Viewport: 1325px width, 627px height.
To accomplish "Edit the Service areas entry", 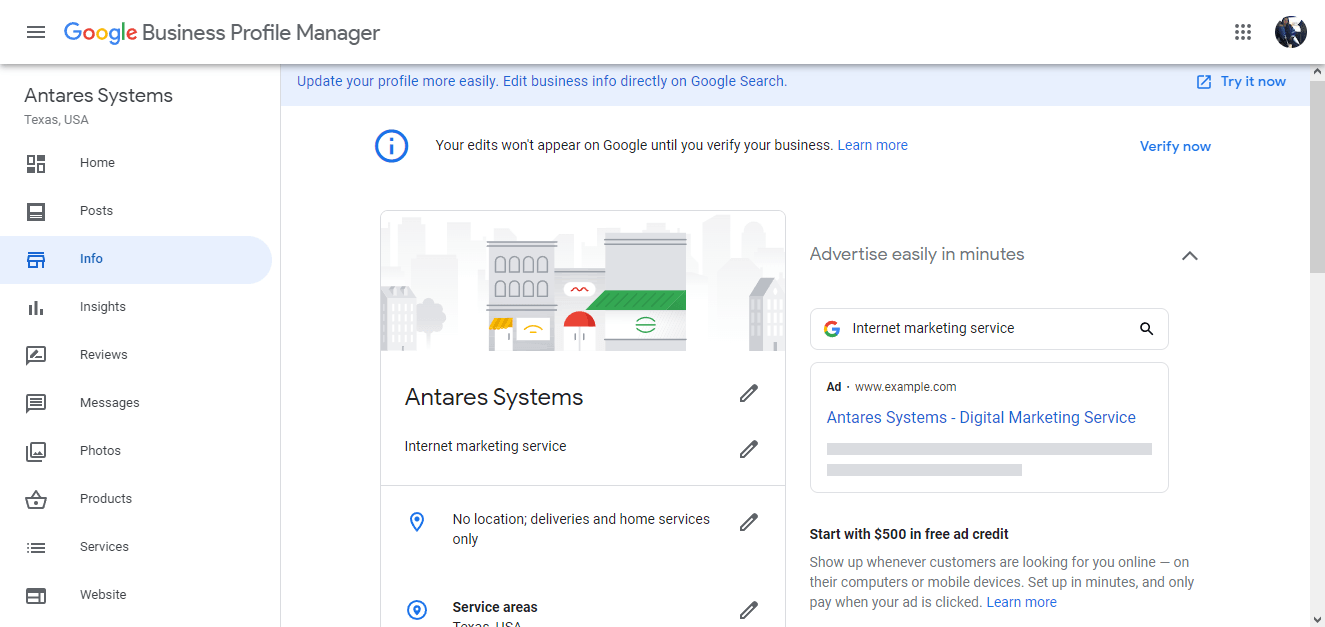I will tap(749, 609).
